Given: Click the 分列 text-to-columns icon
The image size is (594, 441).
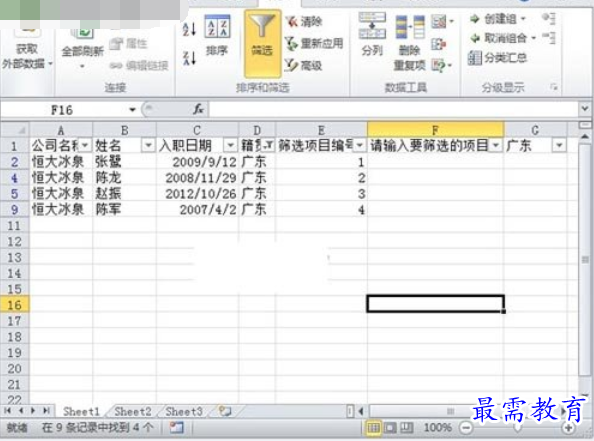Looking at the screenshot, I should [x=372, y=34].
